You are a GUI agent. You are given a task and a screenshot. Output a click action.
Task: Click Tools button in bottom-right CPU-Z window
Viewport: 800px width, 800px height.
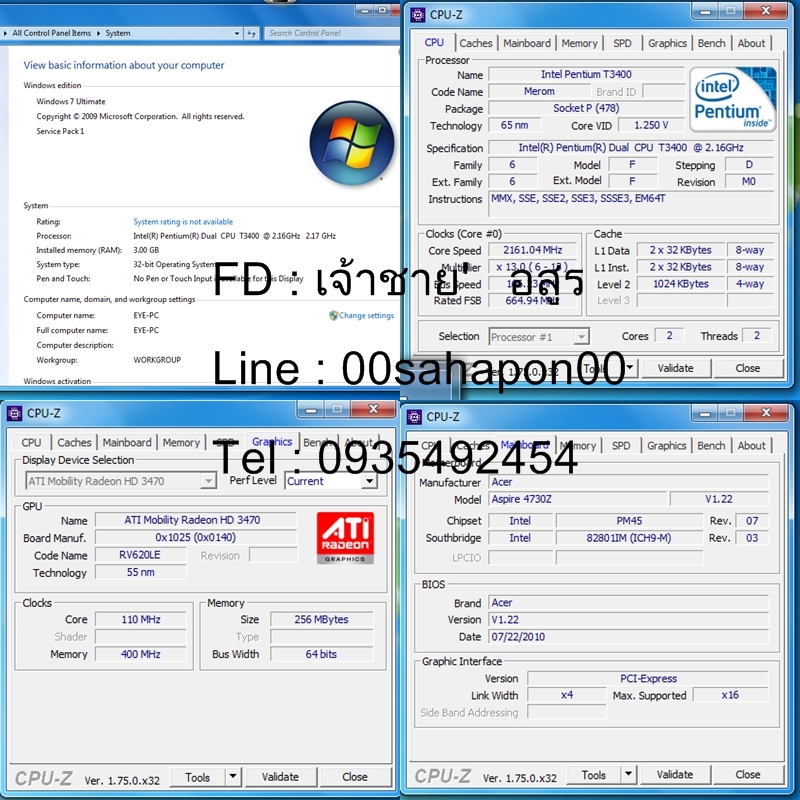[593, 775]
